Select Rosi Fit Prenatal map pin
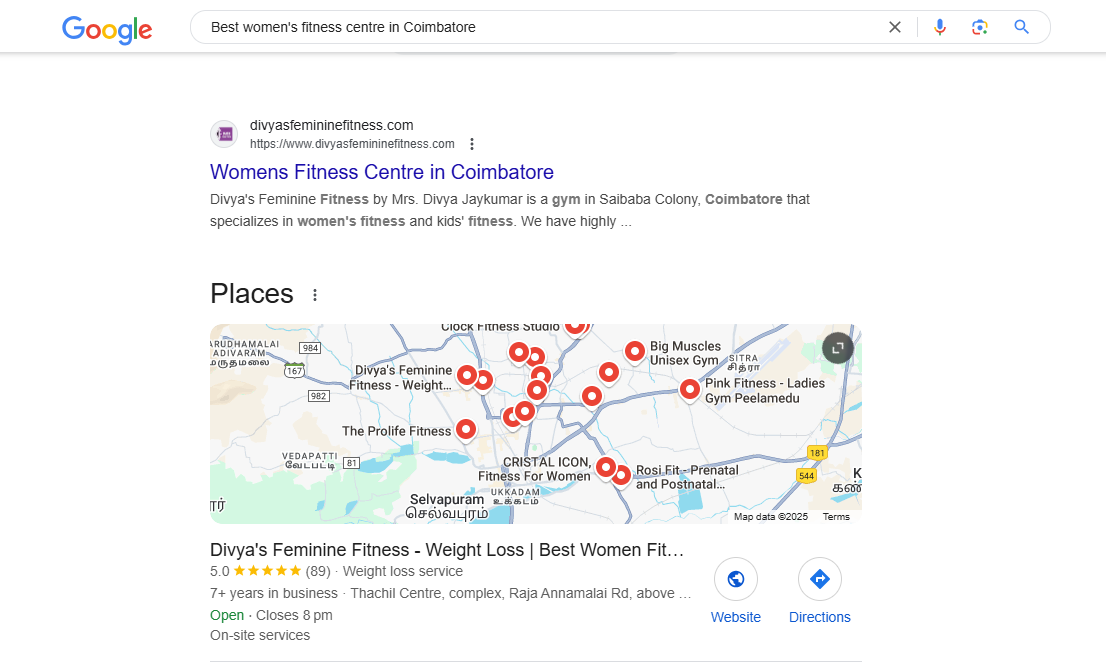The height and width of the screenshot is (664, 1106). click(x=621, y=474)
